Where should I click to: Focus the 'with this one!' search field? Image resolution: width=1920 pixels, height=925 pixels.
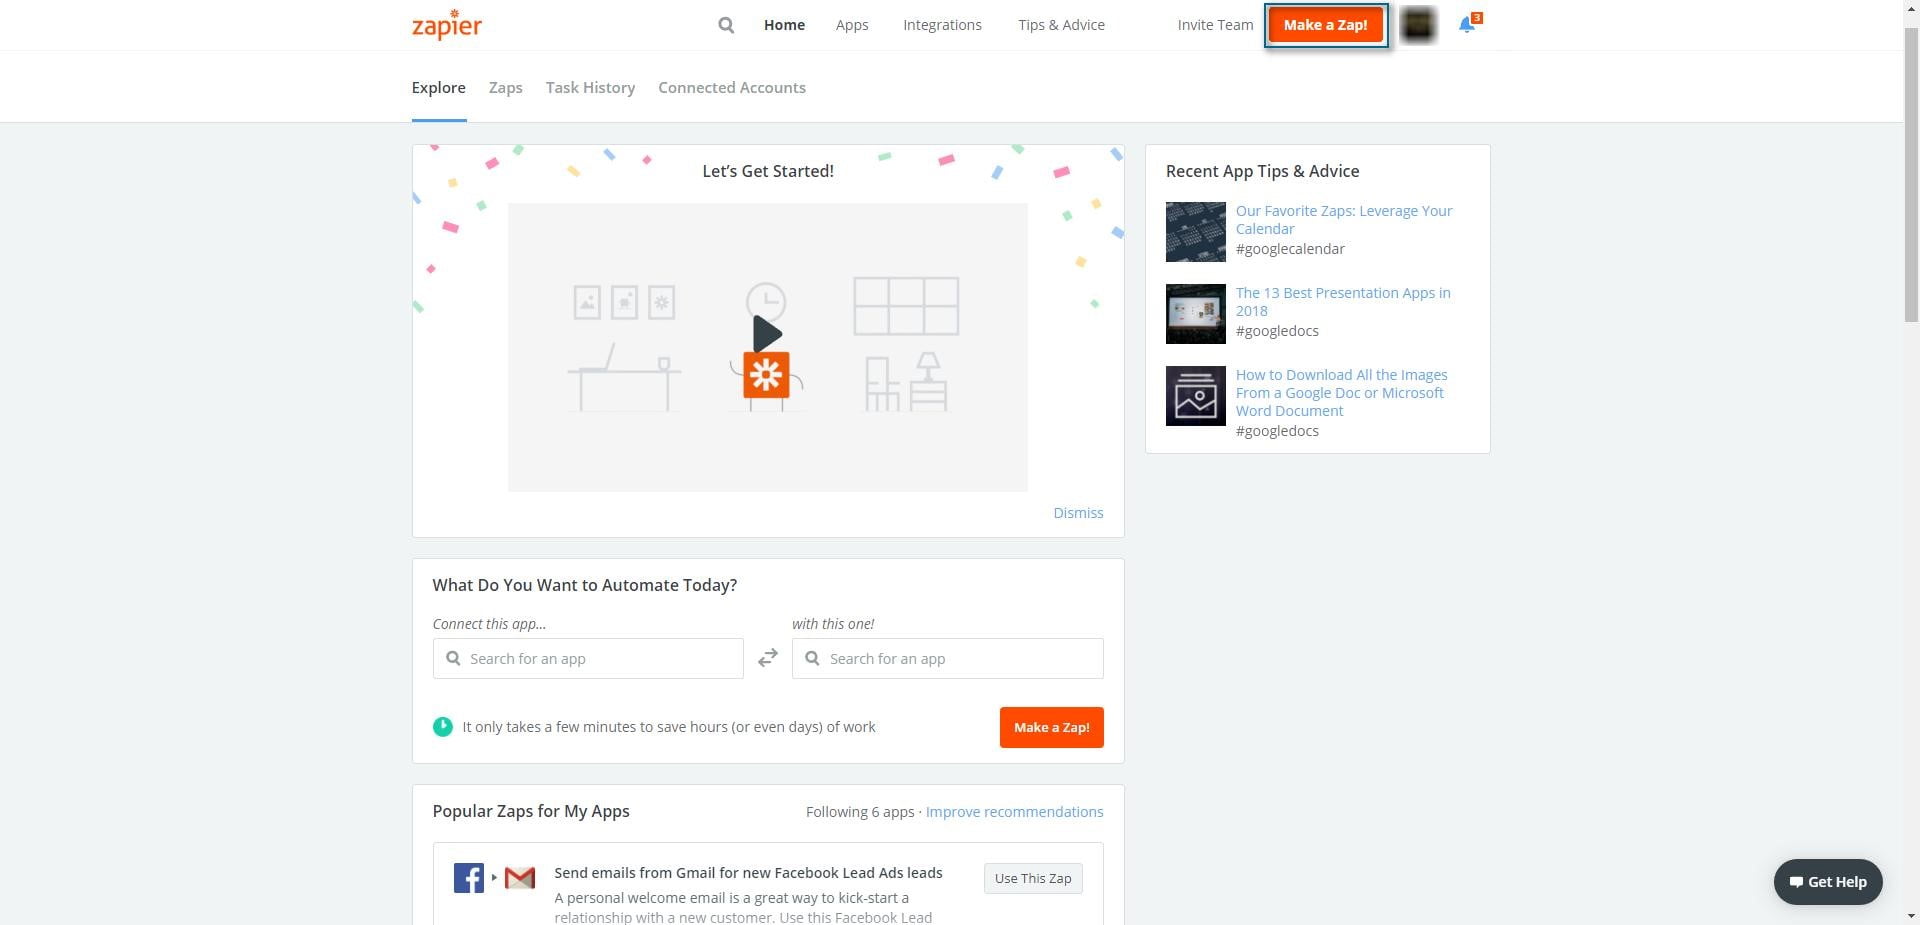(948, 659)
